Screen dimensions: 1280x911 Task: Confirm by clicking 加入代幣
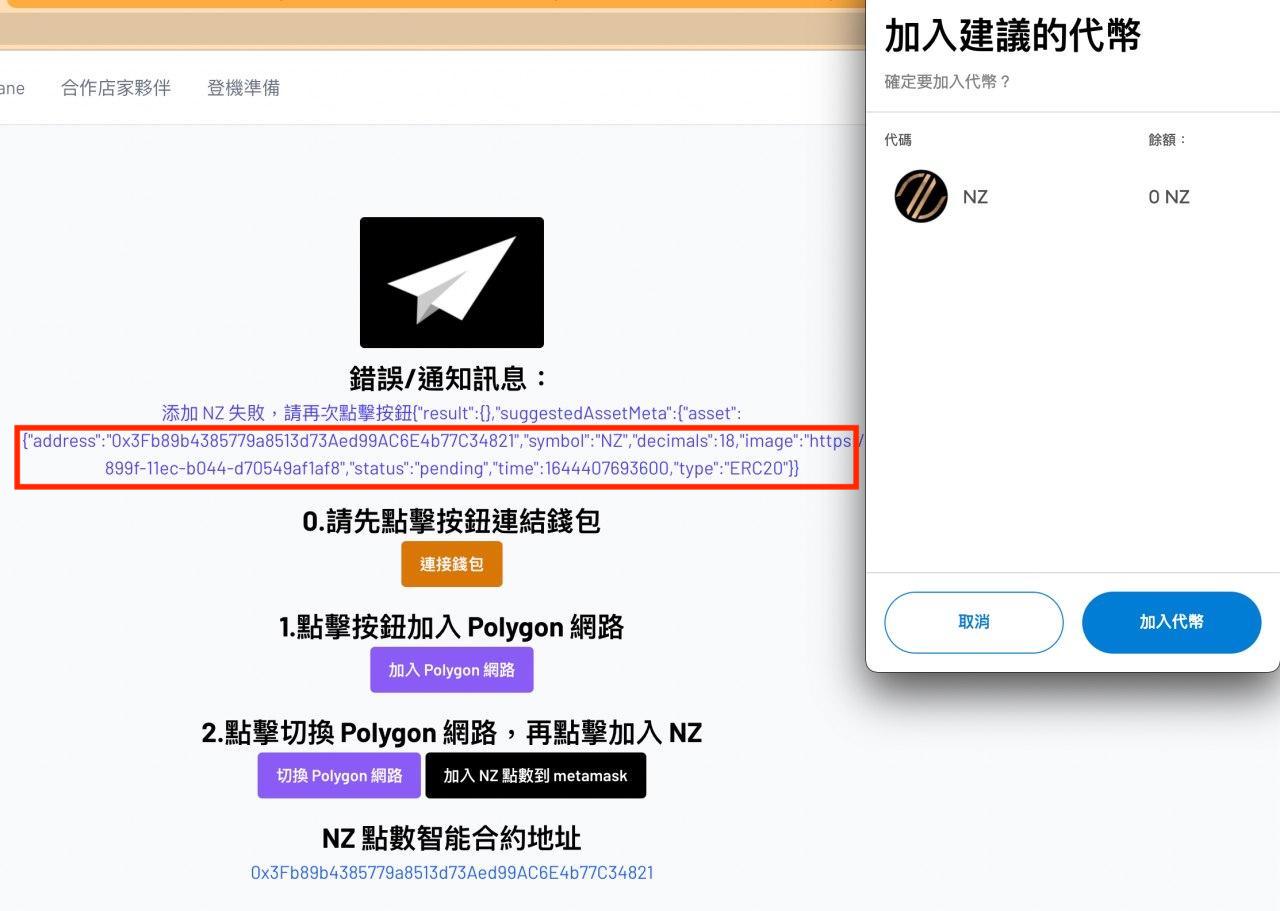coord(1171,622)
